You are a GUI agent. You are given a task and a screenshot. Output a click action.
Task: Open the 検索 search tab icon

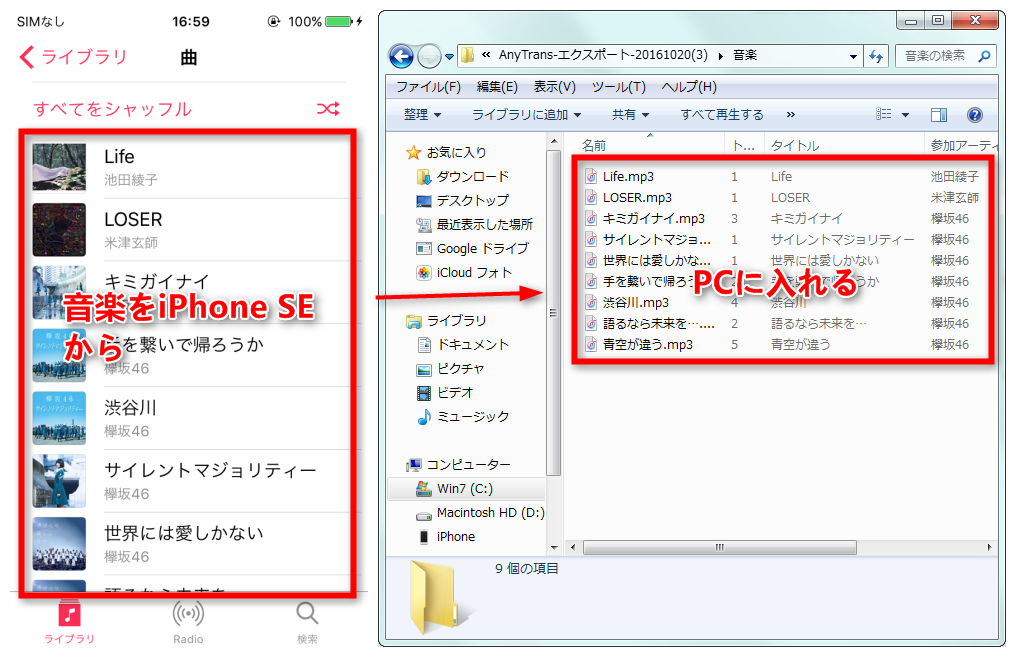[x=307, y=613]
